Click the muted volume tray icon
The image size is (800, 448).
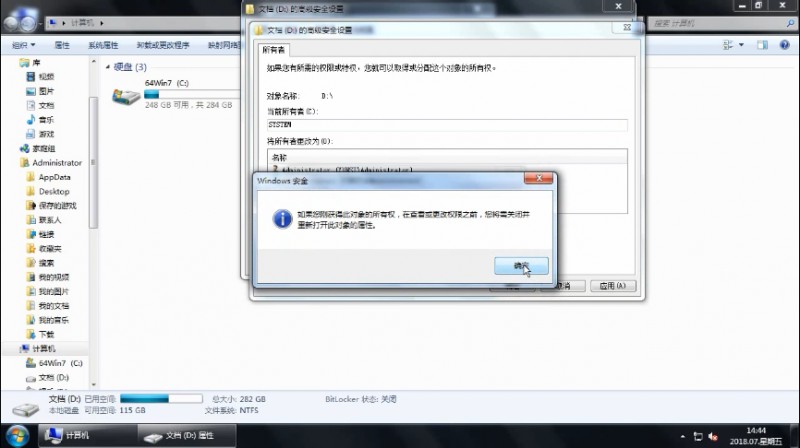(713, 437)
